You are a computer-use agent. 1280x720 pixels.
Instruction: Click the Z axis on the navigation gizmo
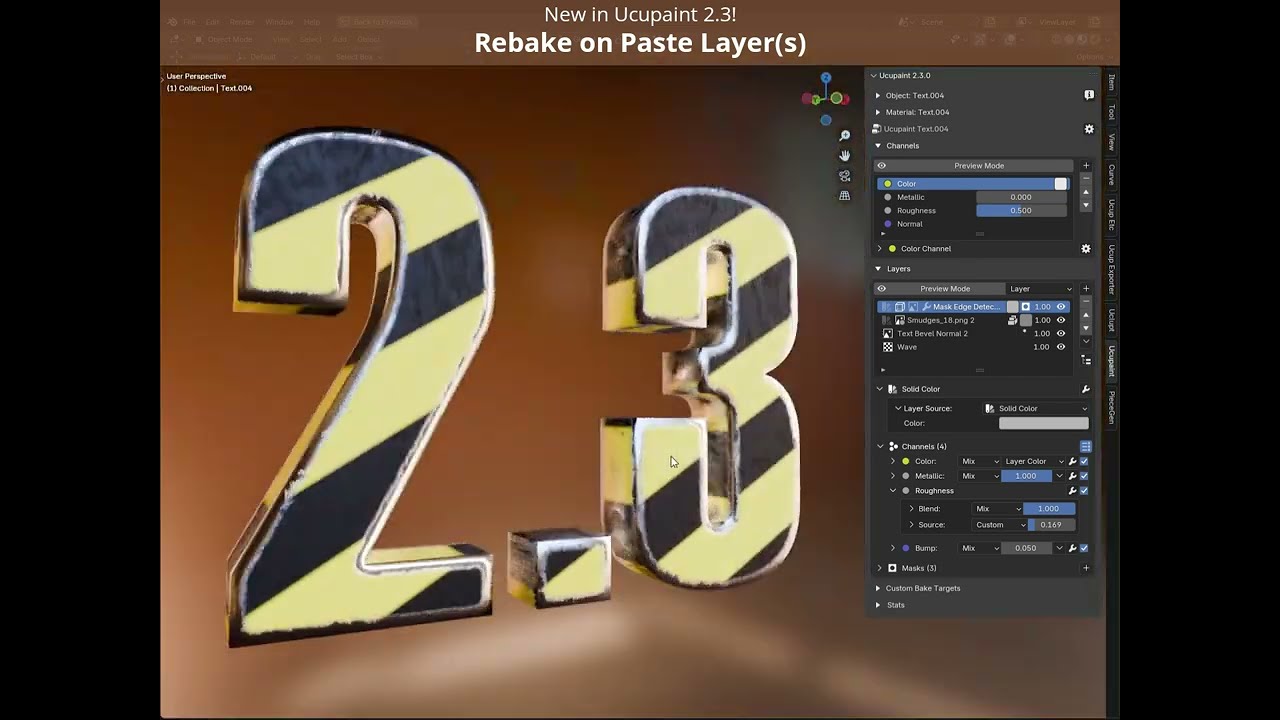tap(826, 78)
